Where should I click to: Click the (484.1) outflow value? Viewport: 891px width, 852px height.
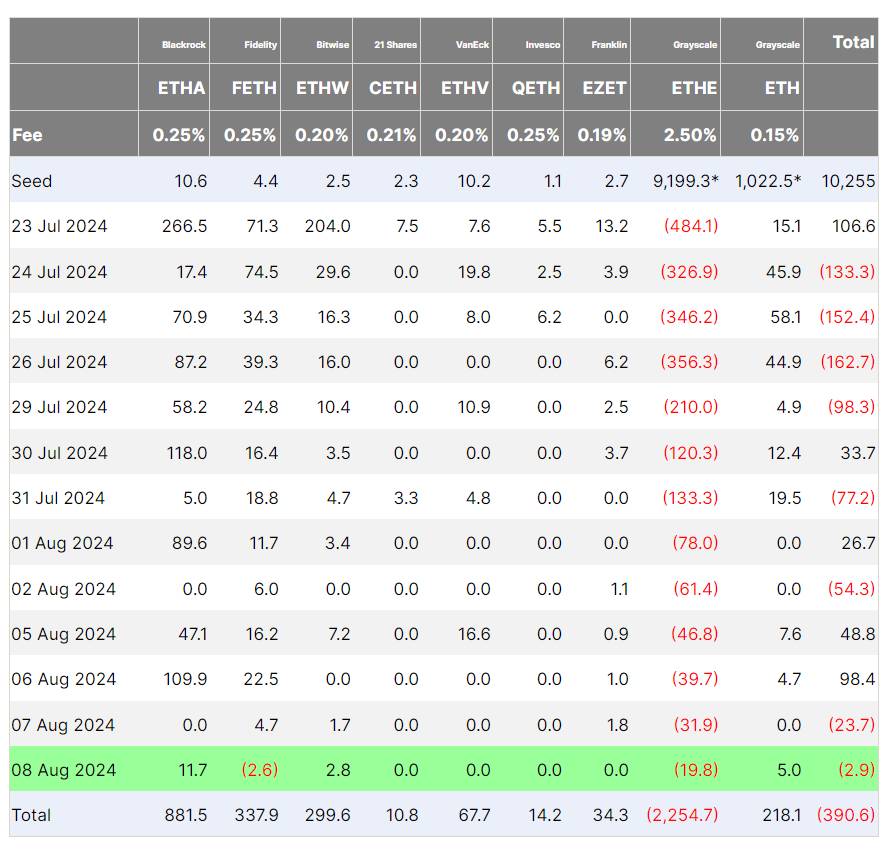691,226
